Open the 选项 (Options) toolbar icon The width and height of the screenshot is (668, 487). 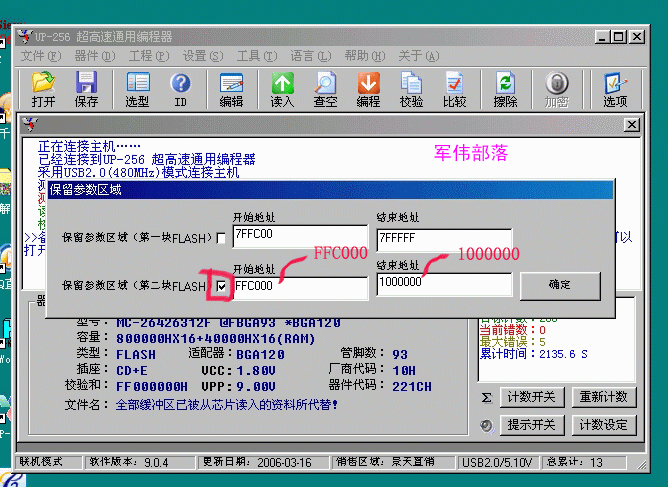click(x=615, y=89)
